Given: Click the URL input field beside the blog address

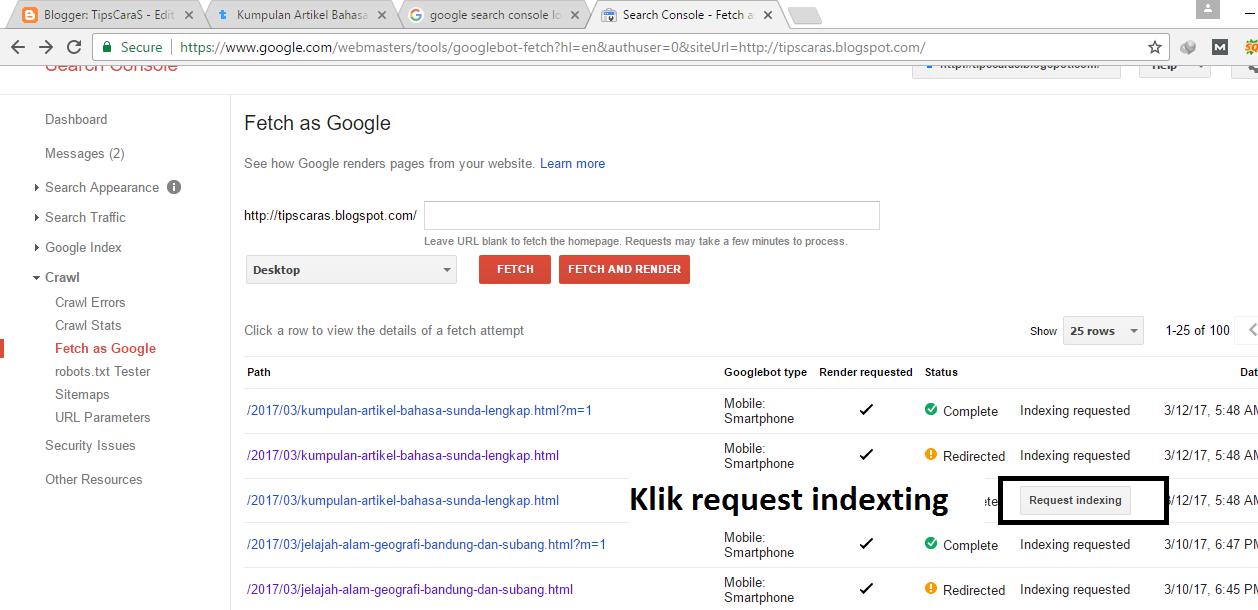Looking at the screenshot, I should 651,215.
